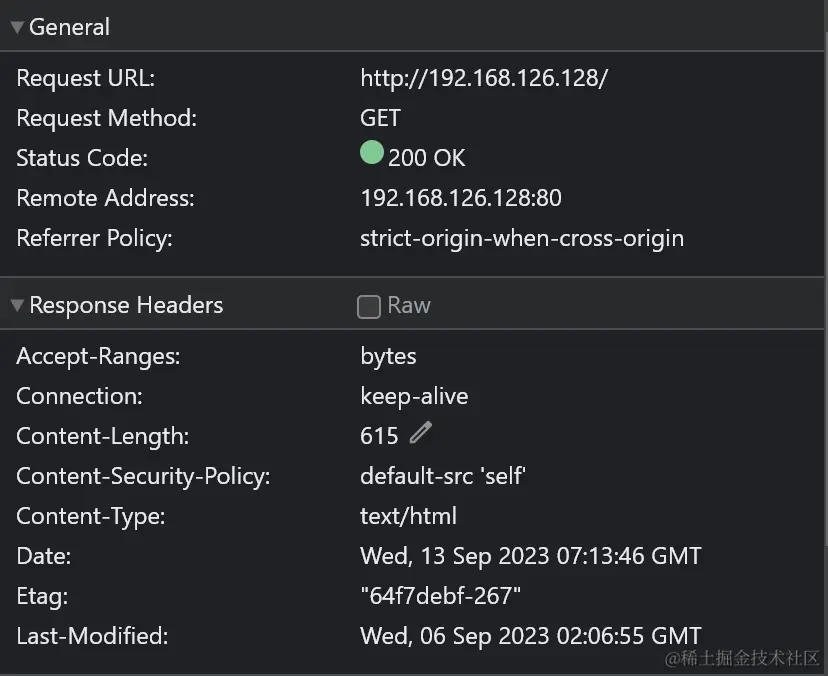This screenshot has height=676, width=828.
Task: Click the Request URL value http://192.168.126.128/
Action: (484, 78)
